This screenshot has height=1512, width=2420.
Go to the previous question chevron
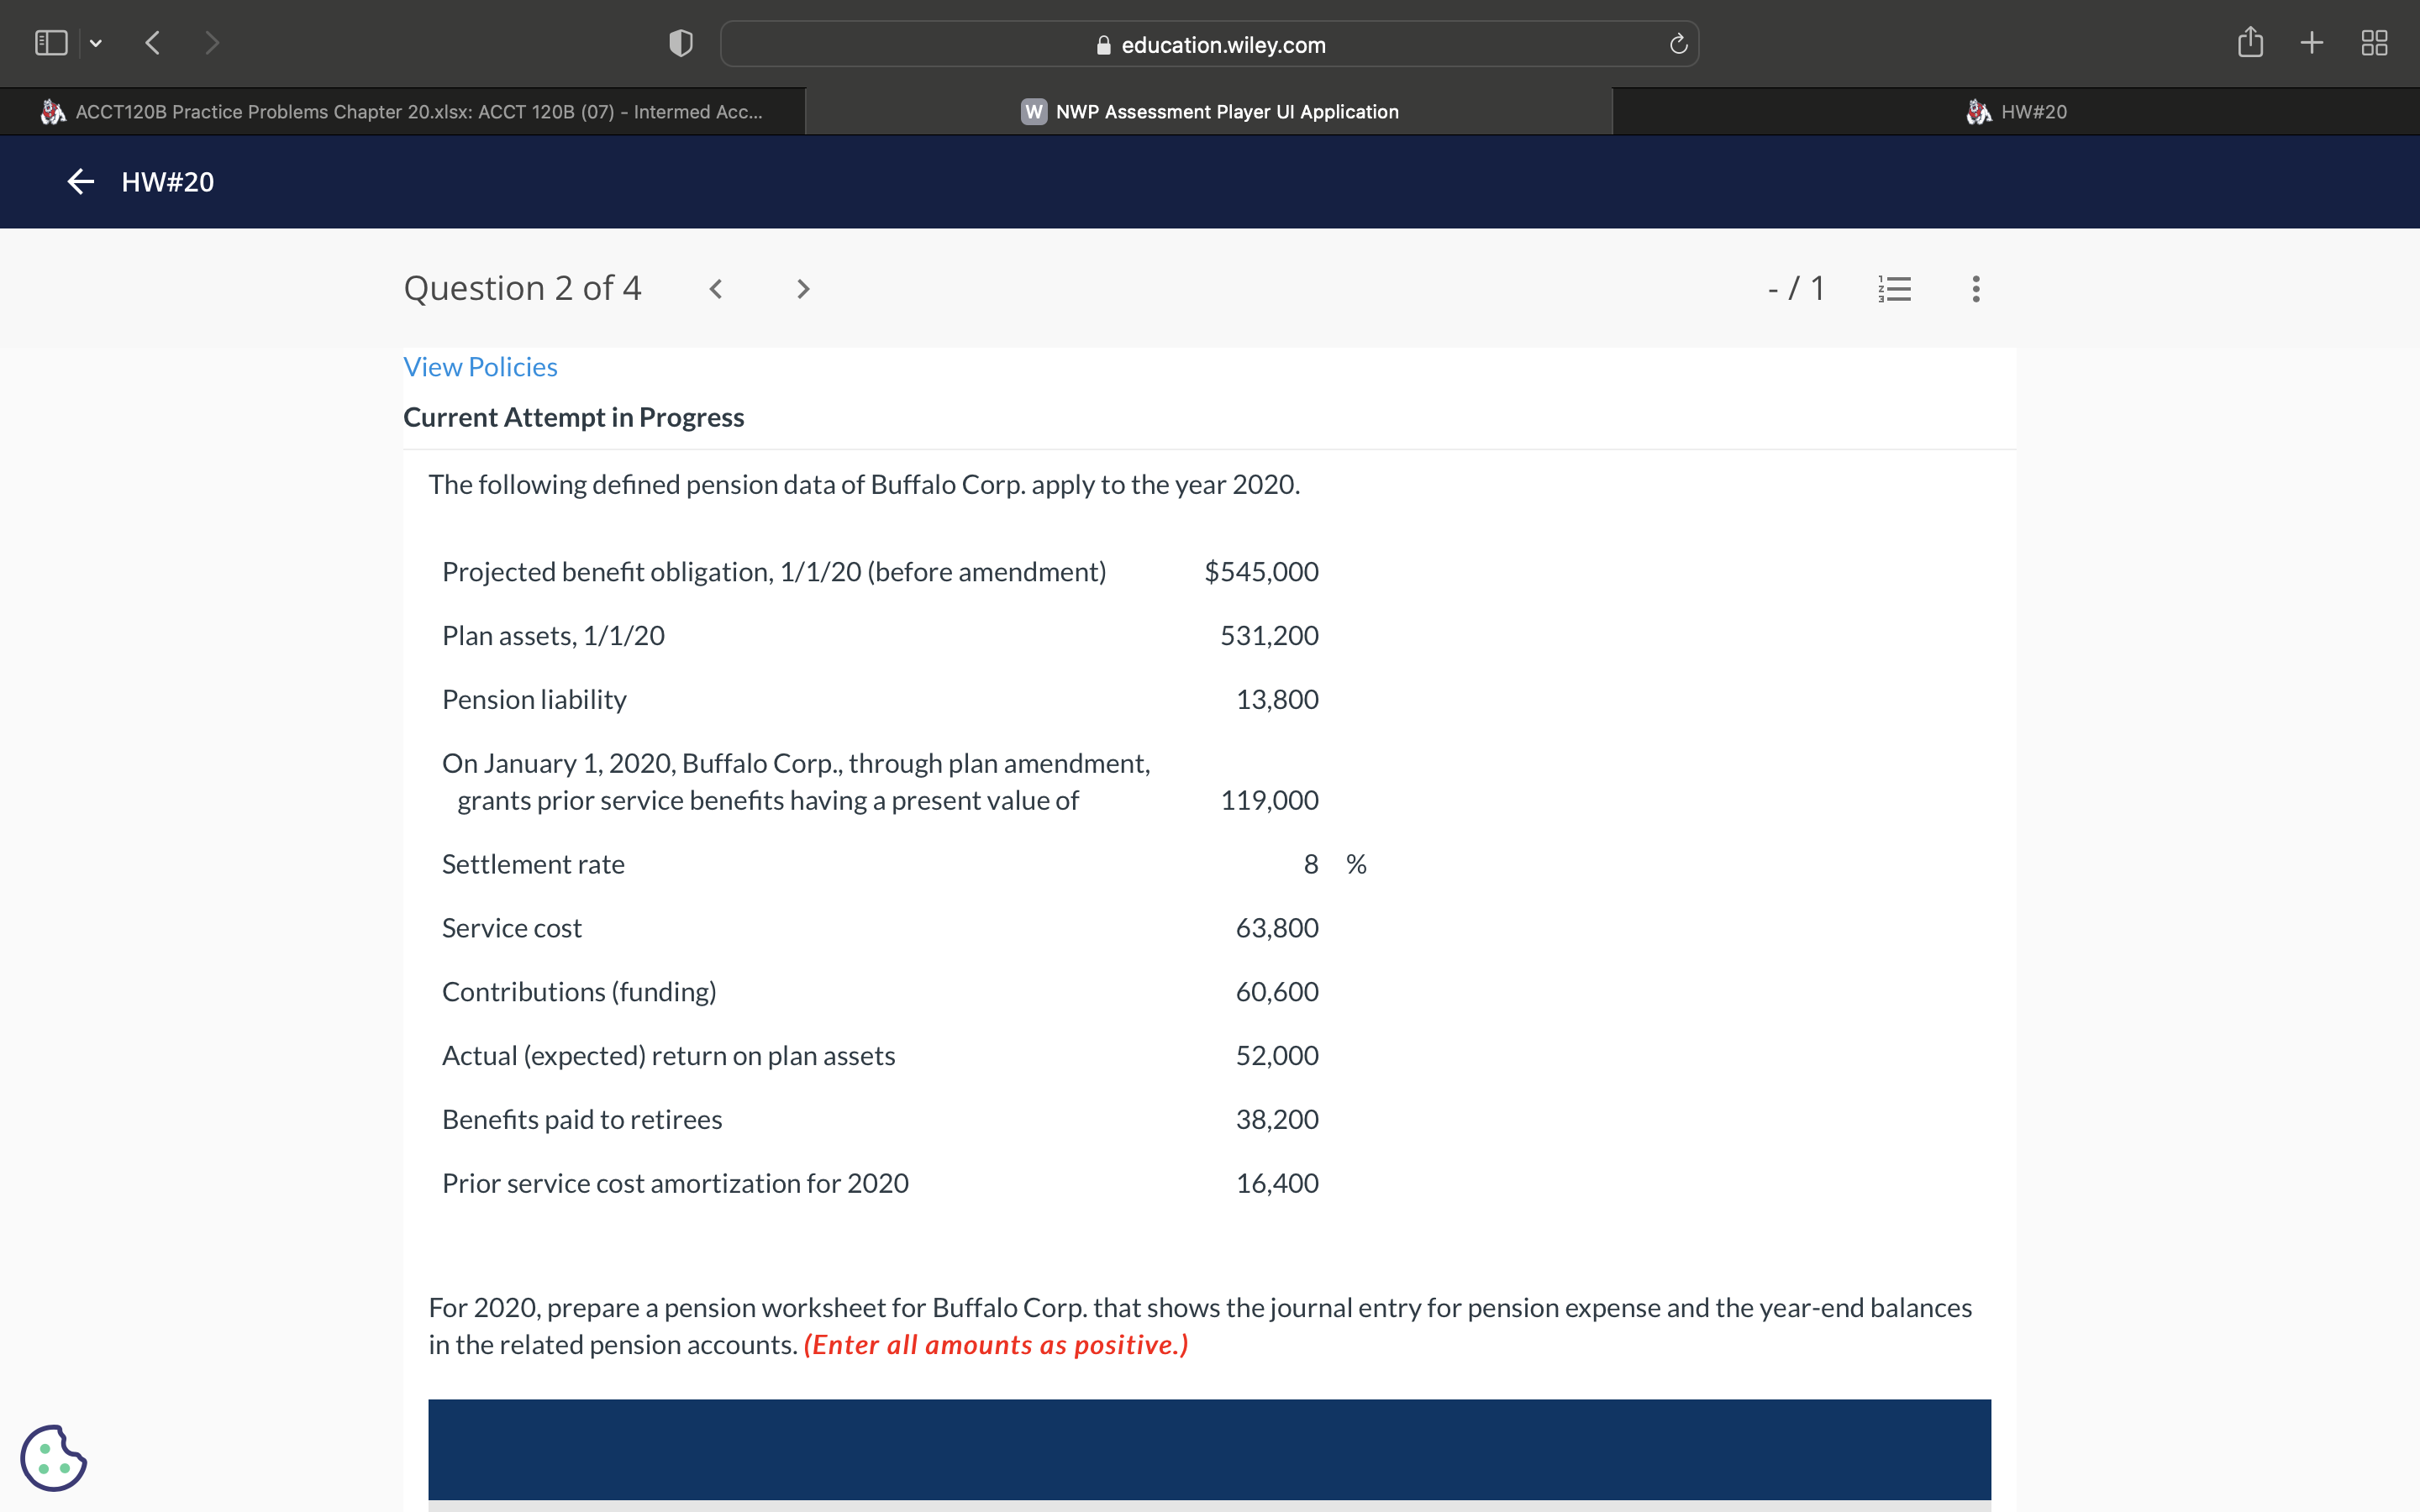[716, 289]
